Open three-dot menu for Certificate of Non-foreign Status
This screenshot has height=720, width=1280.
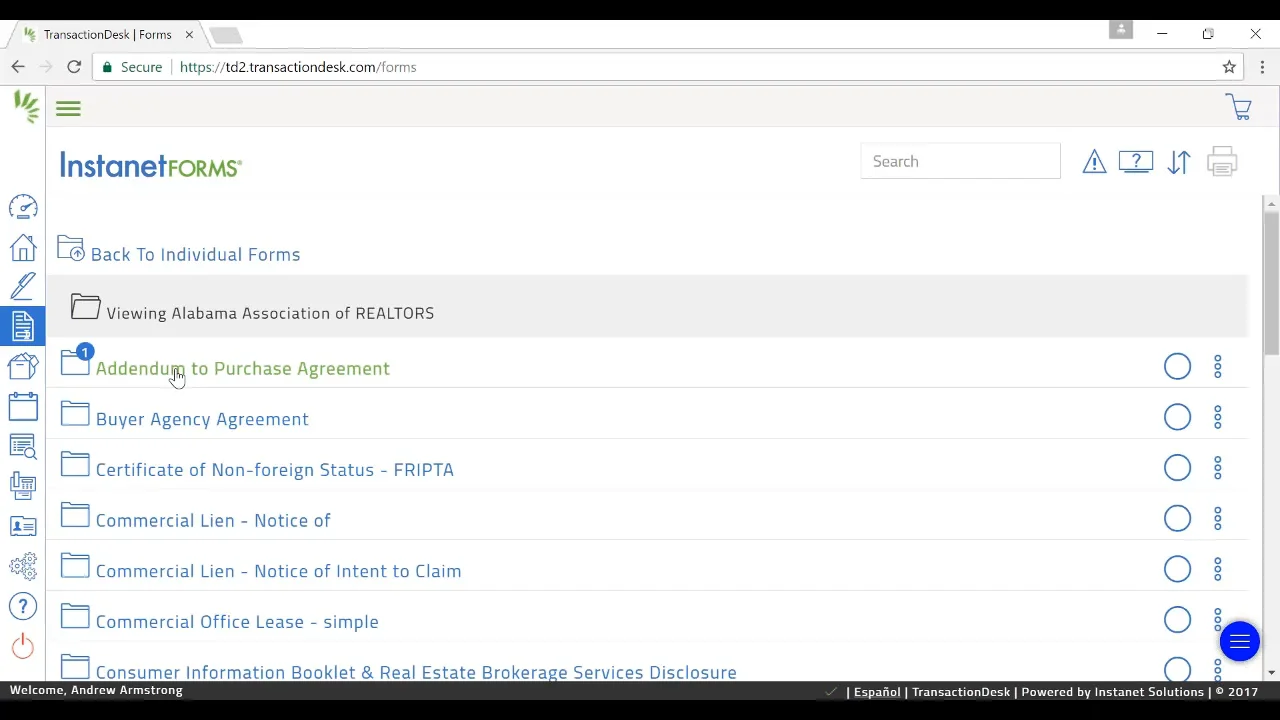point(1218,468)
